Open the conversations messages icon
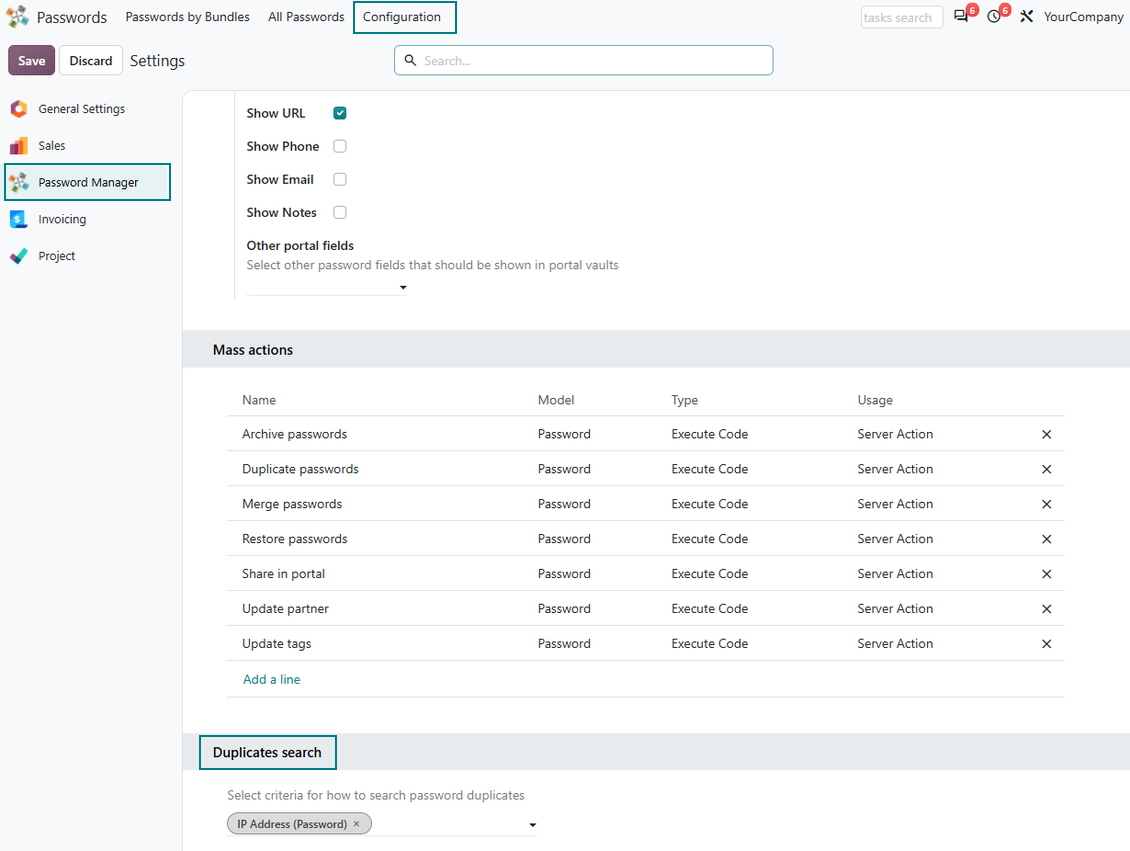The height and width of the screenshot is (851, 1130). pos(961,17)
